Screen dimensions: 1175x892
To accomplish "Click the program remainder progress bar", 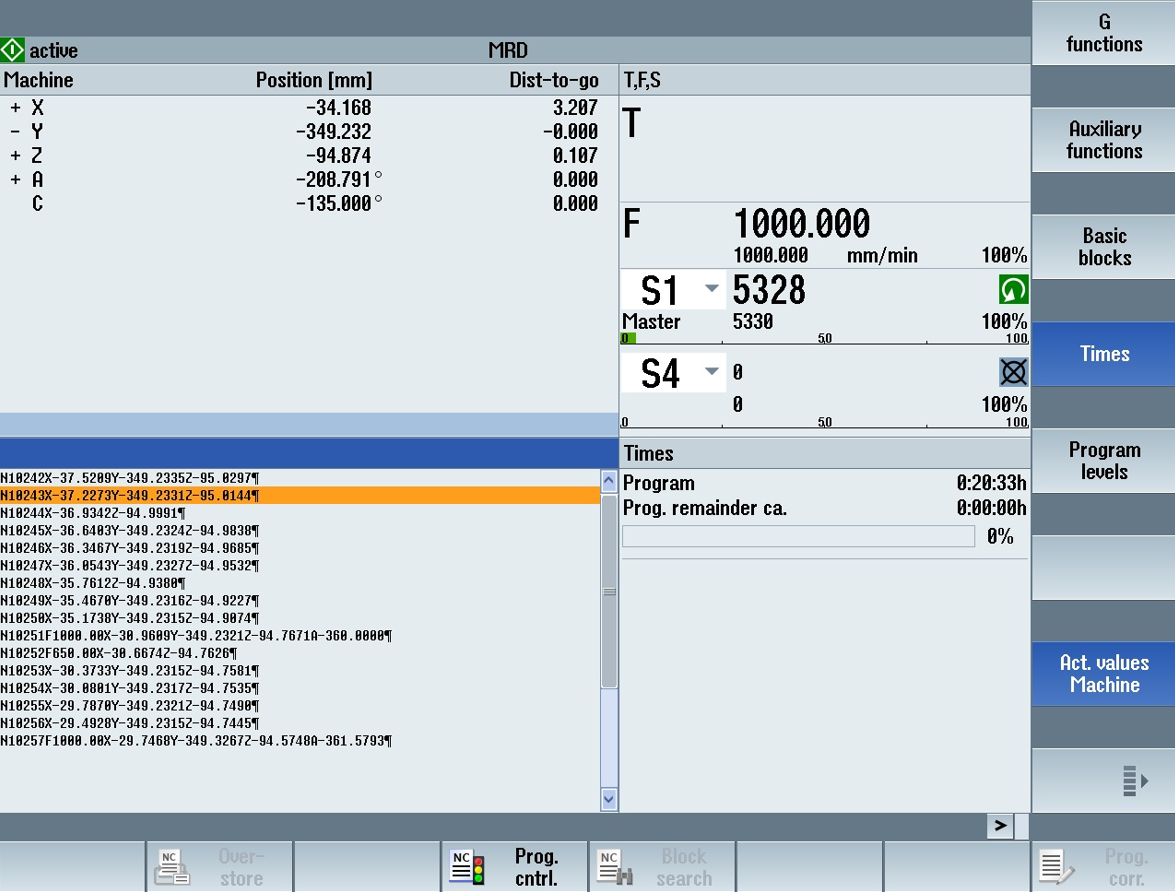I will click(798, 537).
